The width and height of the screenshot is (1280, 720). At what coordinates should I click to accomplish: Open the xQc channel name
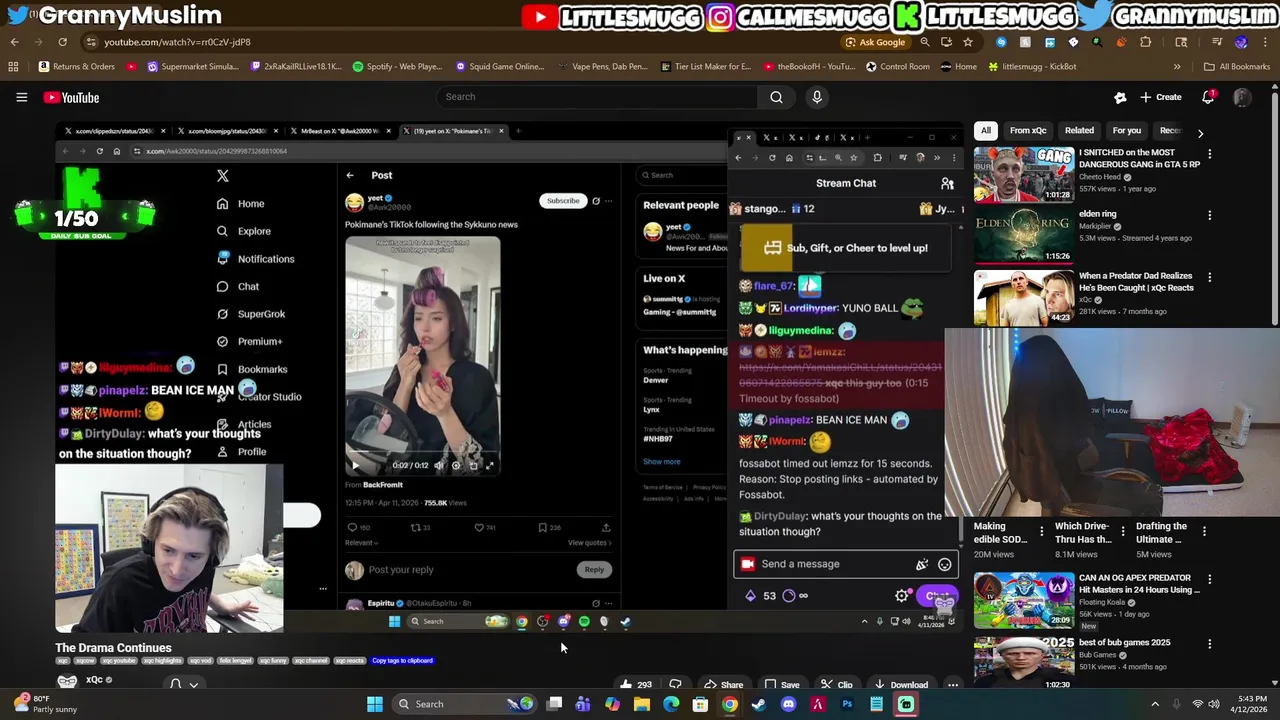point(94,680)
